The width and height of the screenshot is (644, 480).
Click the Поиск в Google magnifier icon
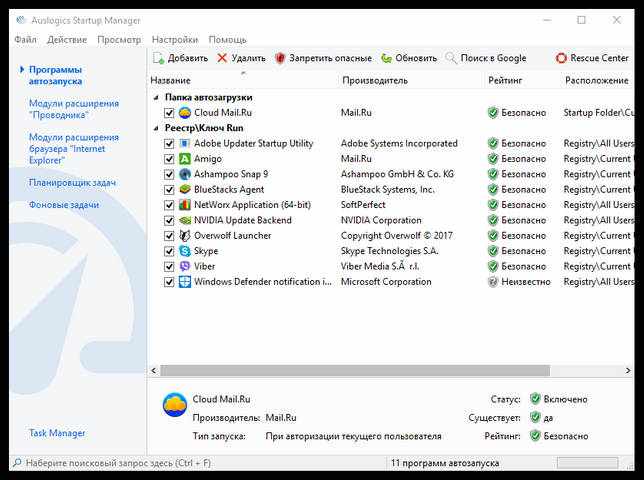click(x=451, y=58)
